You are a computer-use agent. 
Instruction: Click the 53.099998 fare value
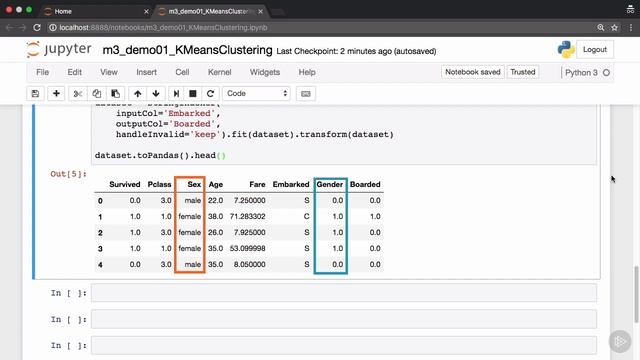click(x=247, y=248)
